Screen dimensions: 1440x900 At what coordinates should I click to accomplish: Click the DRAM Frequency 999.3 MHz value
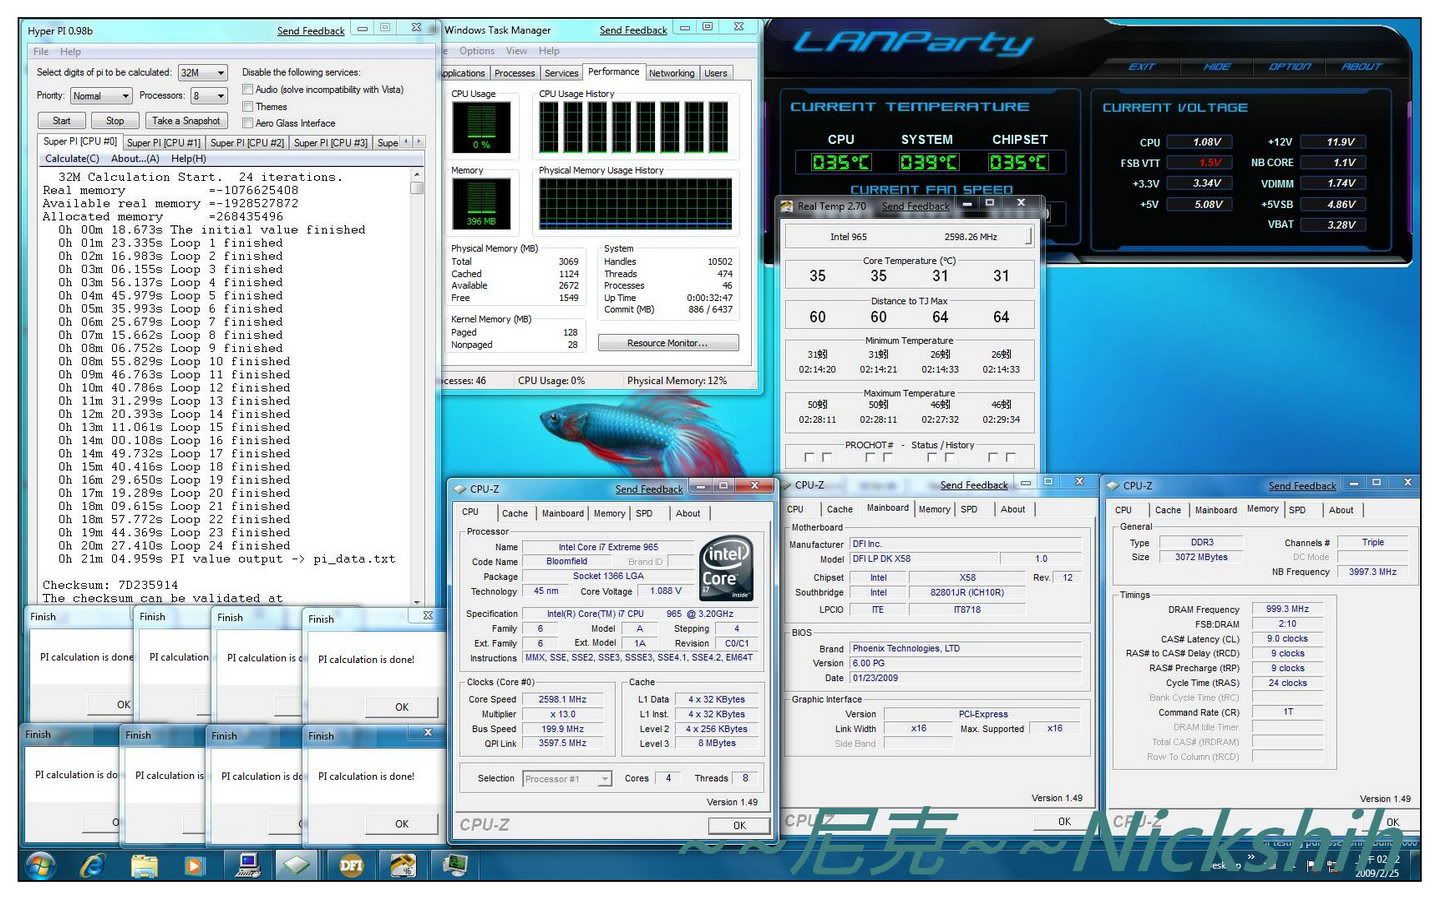pyautogui.click(x=1287, y=608)
